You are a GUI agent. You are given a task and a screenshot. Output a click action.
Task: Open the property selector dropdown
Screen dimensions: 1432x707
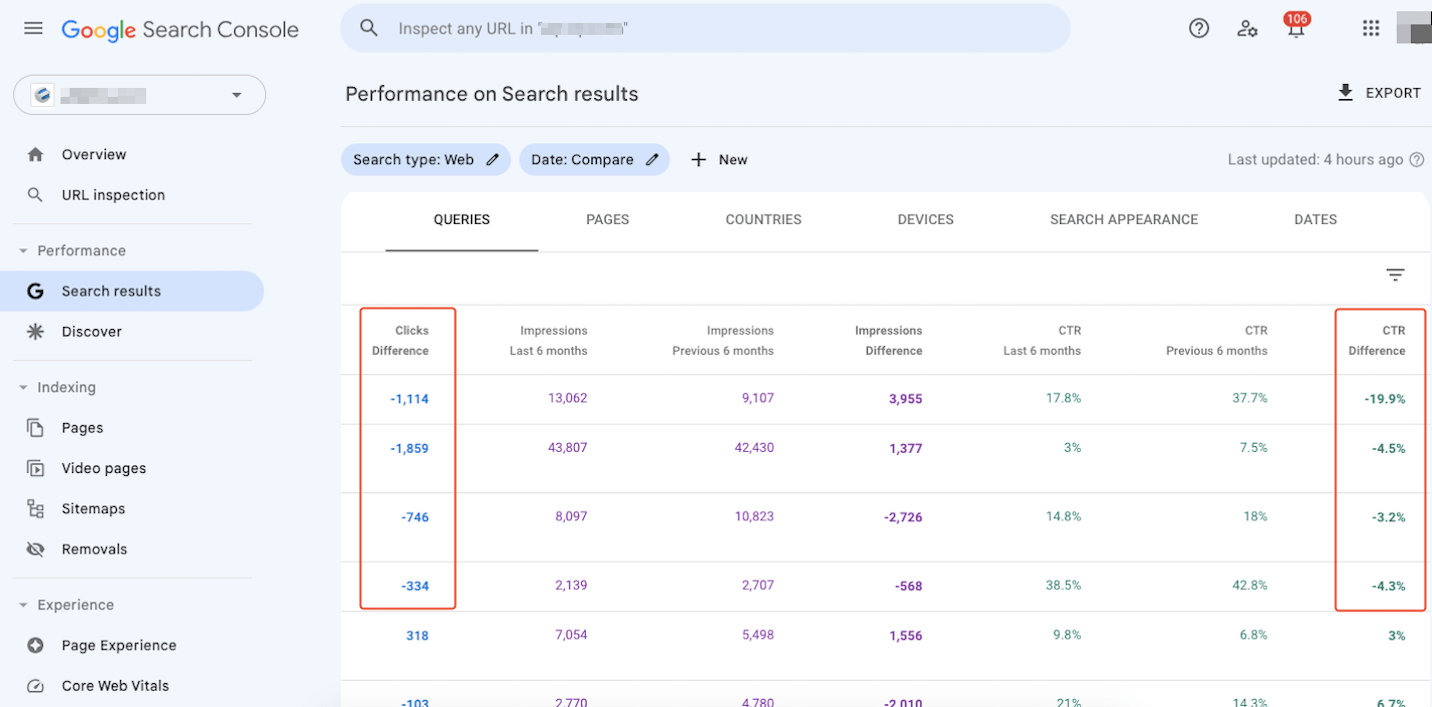coord(139,95)
